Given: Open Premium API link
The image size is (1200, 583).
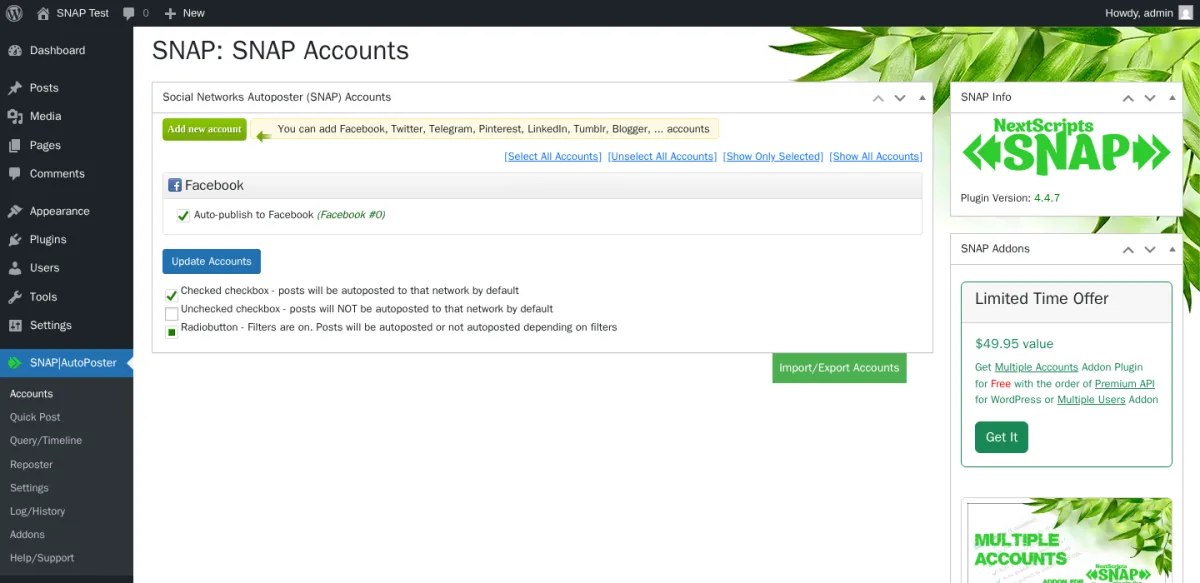Looking at the screenshot, I should coord(1125,383).
